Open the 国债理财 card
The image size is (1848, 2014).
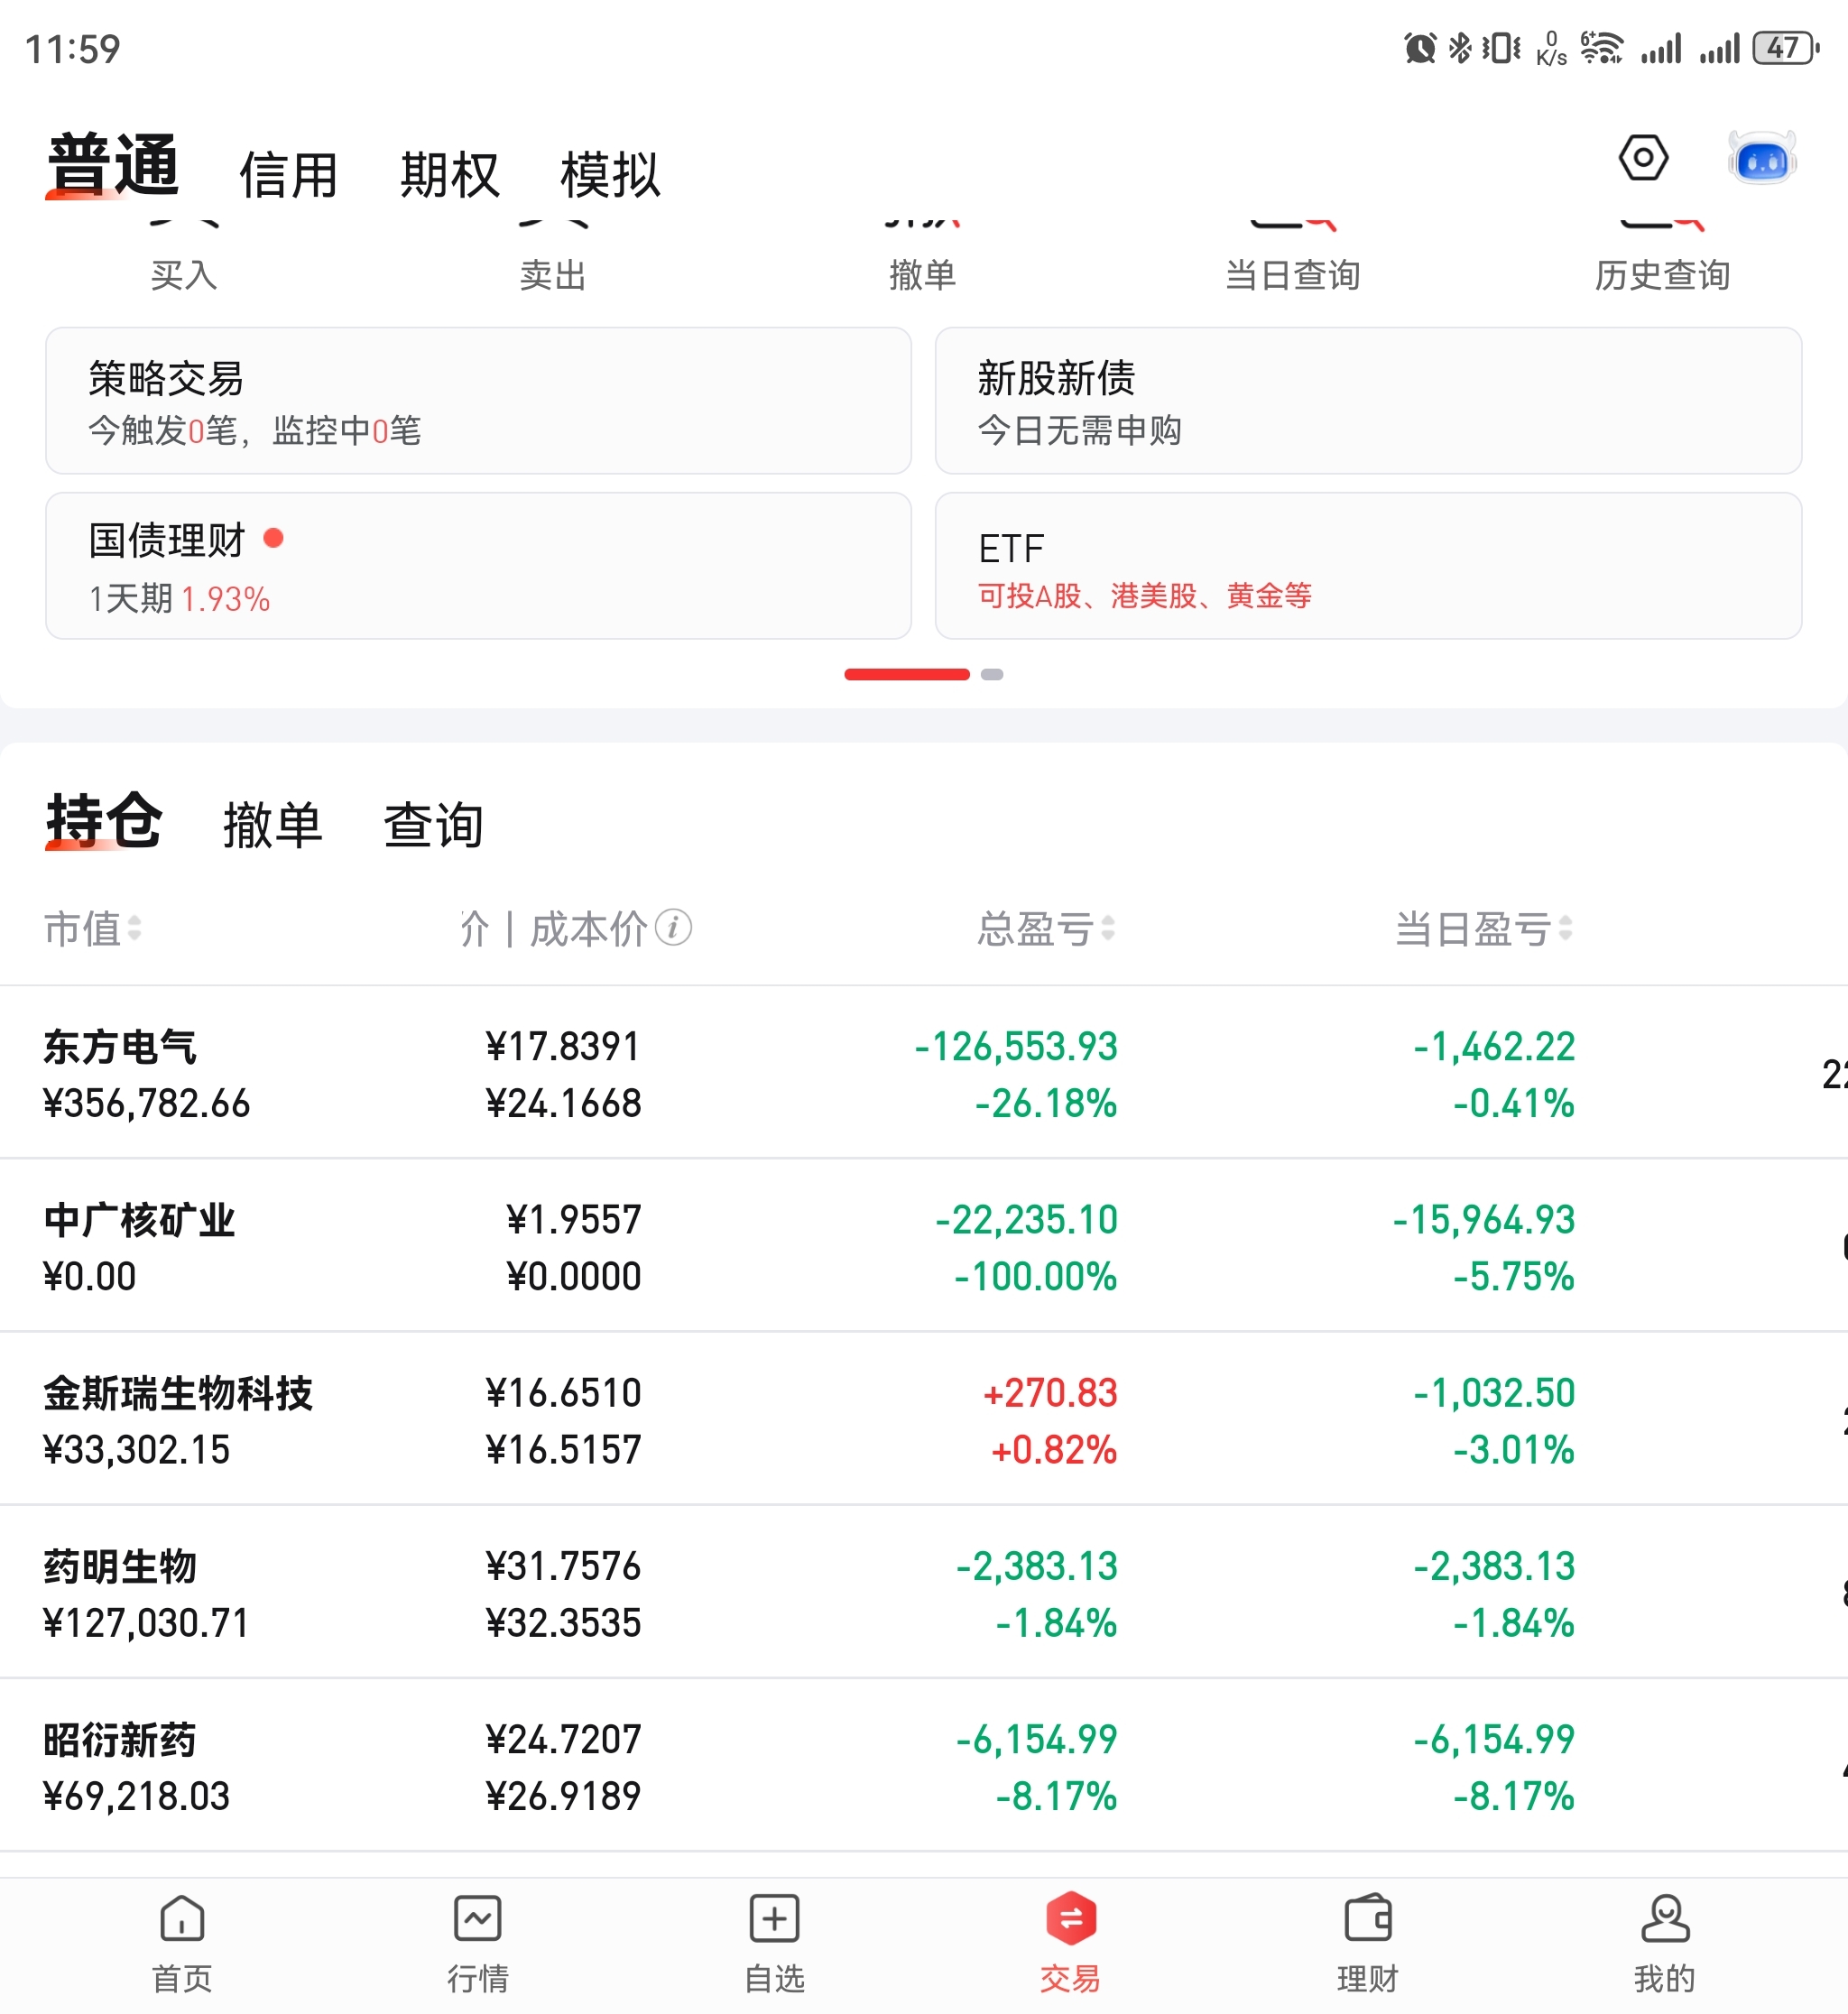click(478, 566)
